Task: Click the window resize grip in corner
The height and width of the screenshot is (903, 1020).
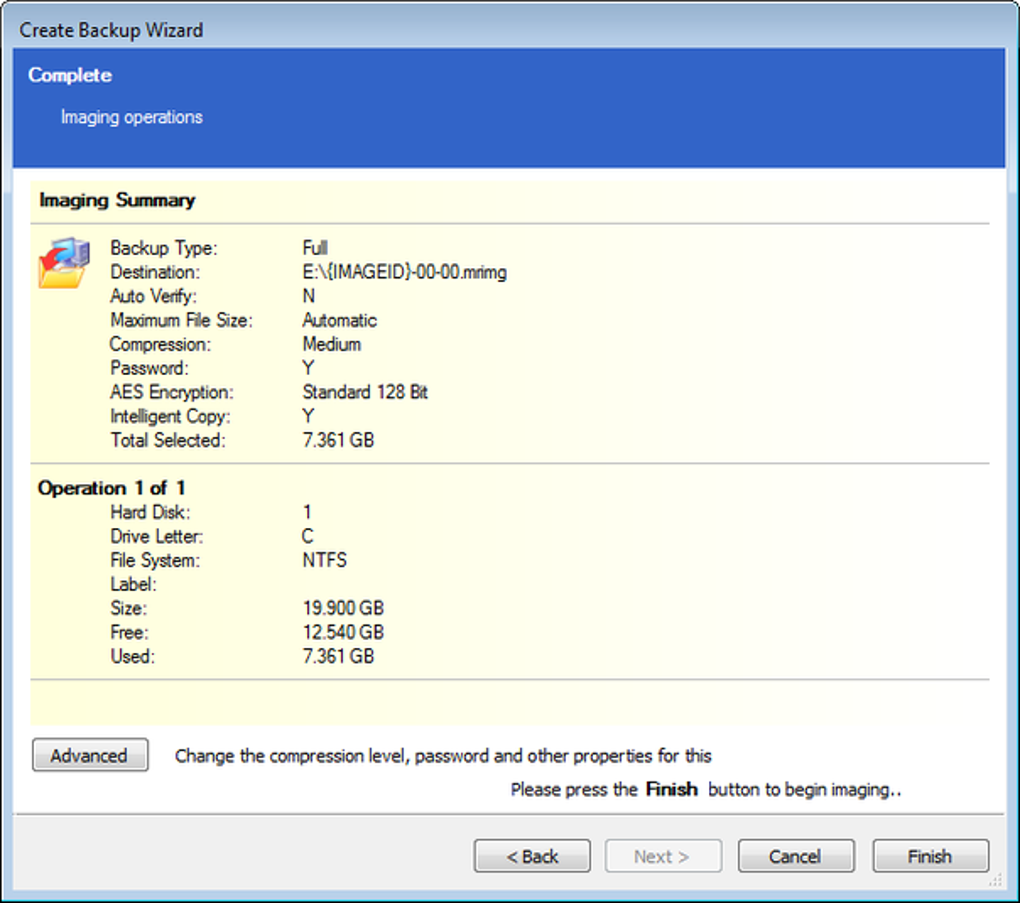Action: point(995,880)
